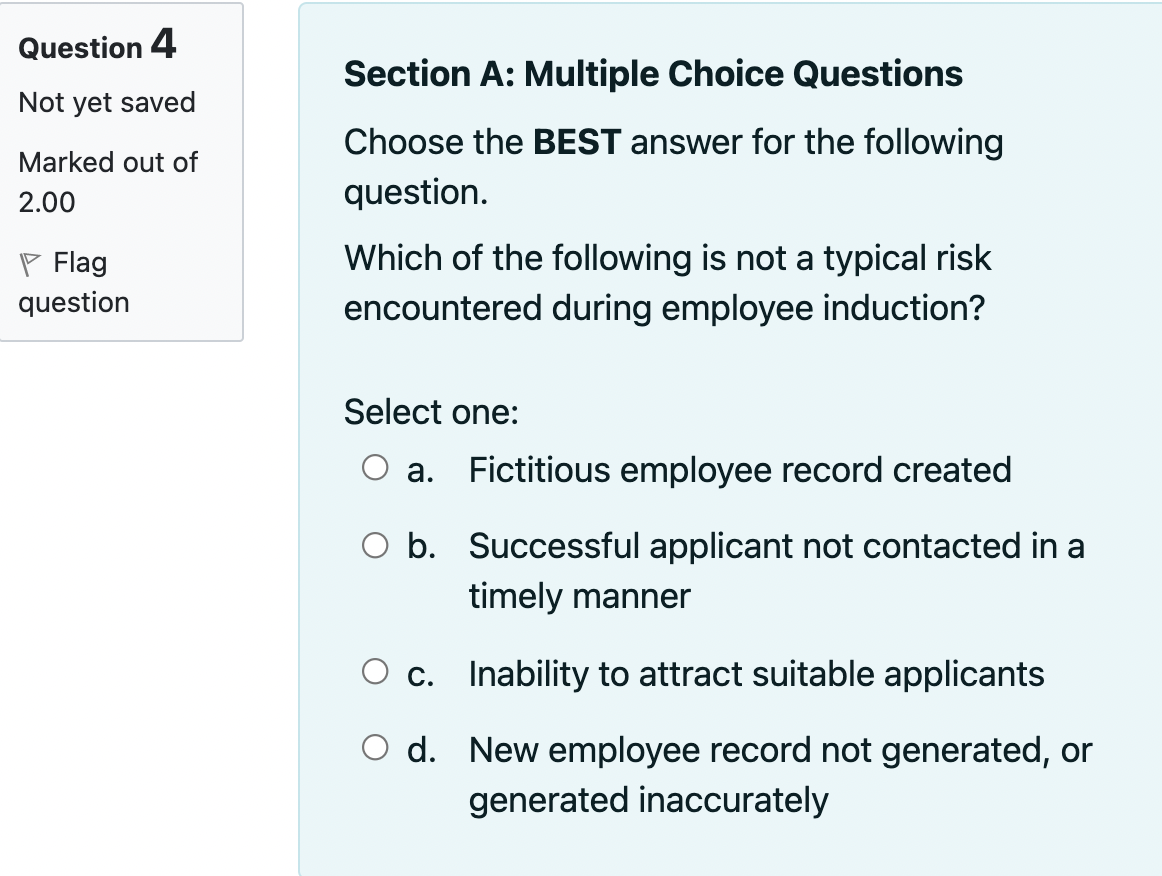Click the answer text for option c
The image size is (1162, 876).
click(756, 674)
